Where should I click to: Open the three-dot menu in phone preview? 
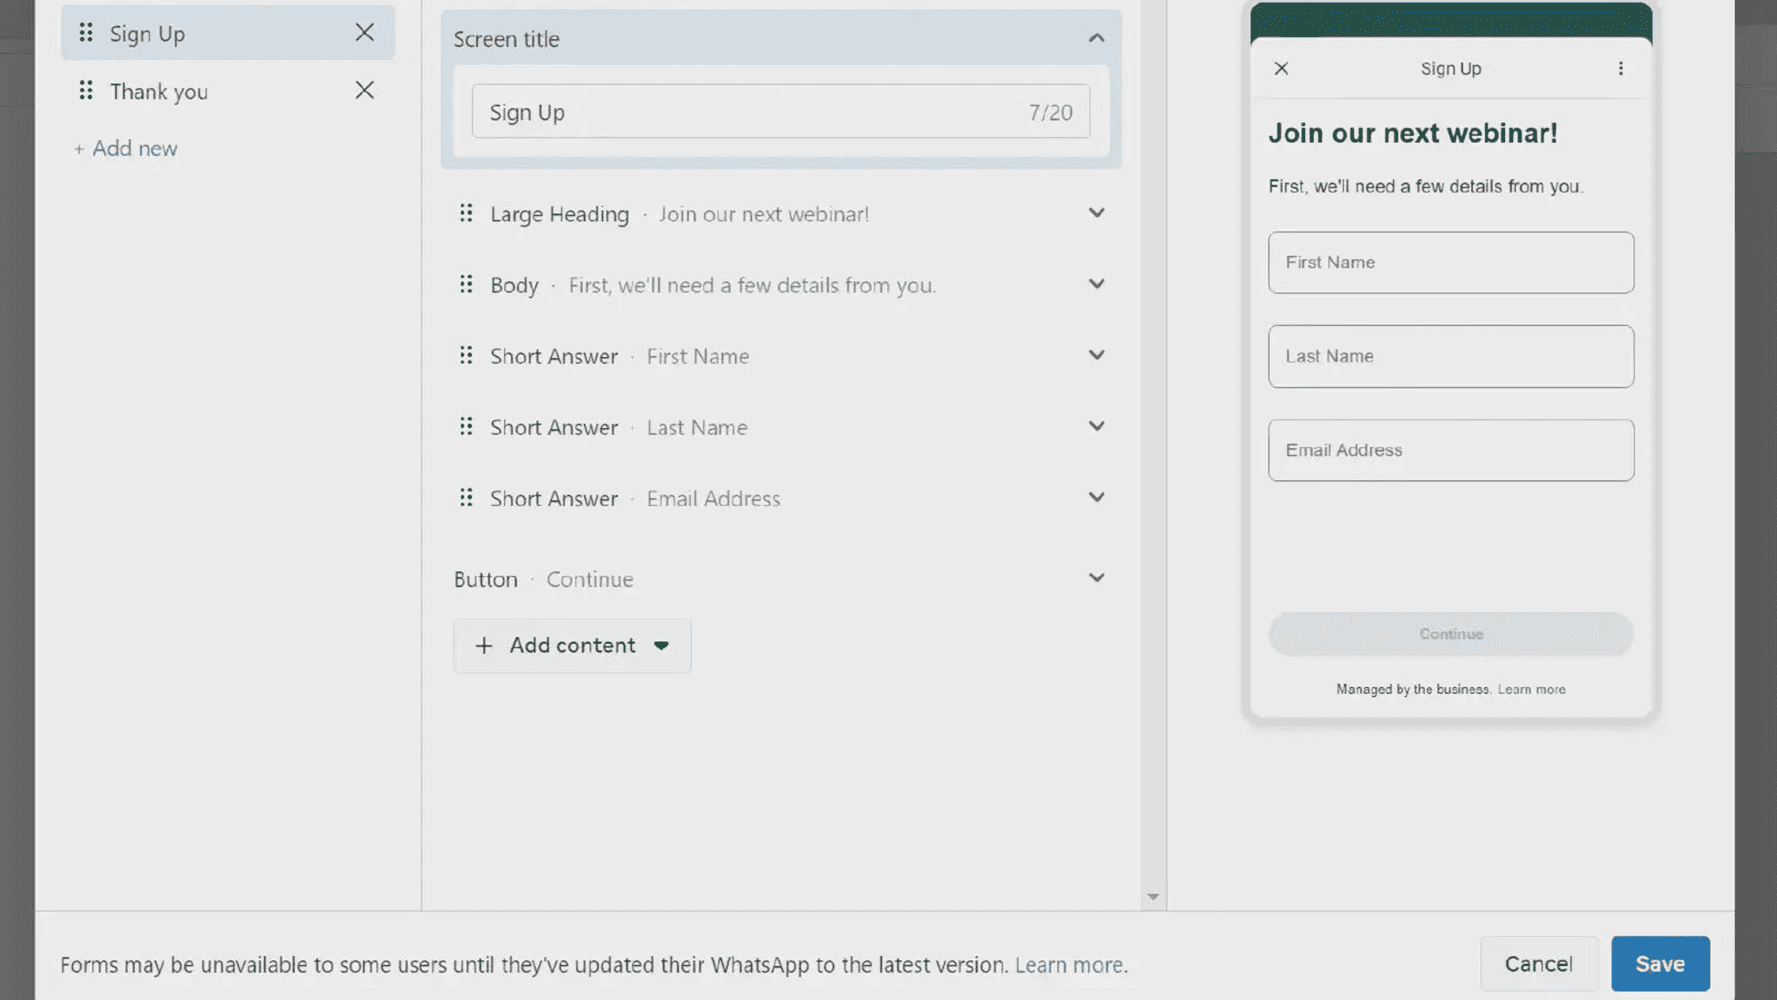(x=1620, y=69)
